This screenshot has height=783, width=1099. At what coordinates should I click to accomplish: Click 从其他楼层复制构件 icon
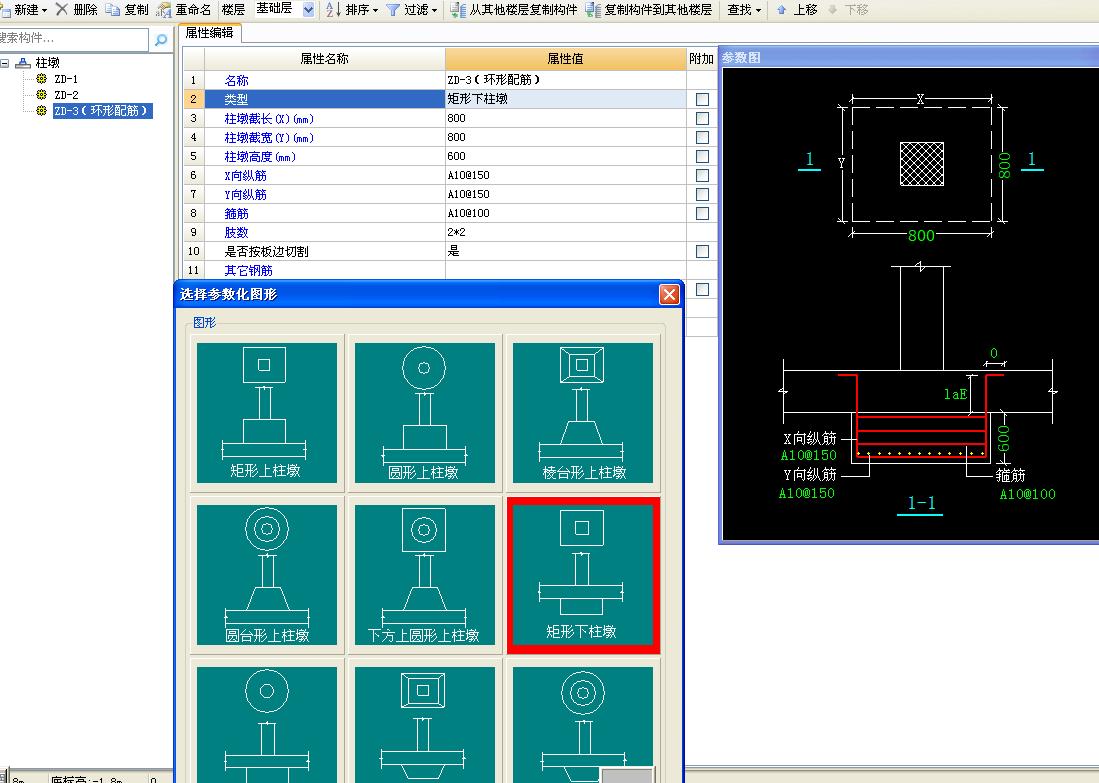click(x=458, y=10)
